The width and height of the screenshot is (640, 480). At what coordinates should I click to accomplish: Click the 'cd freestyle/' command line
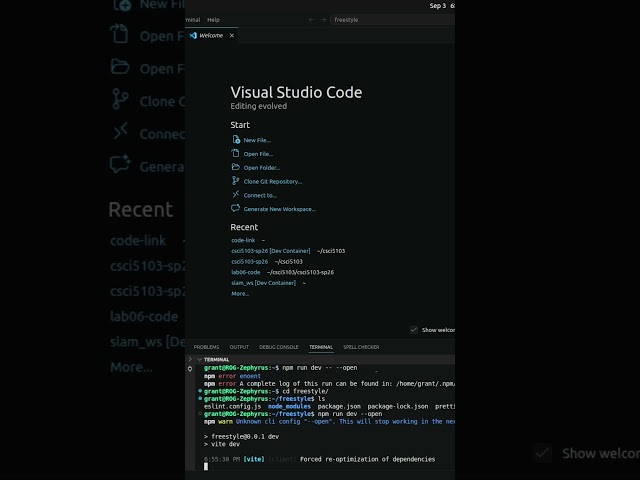coord(305,391)
